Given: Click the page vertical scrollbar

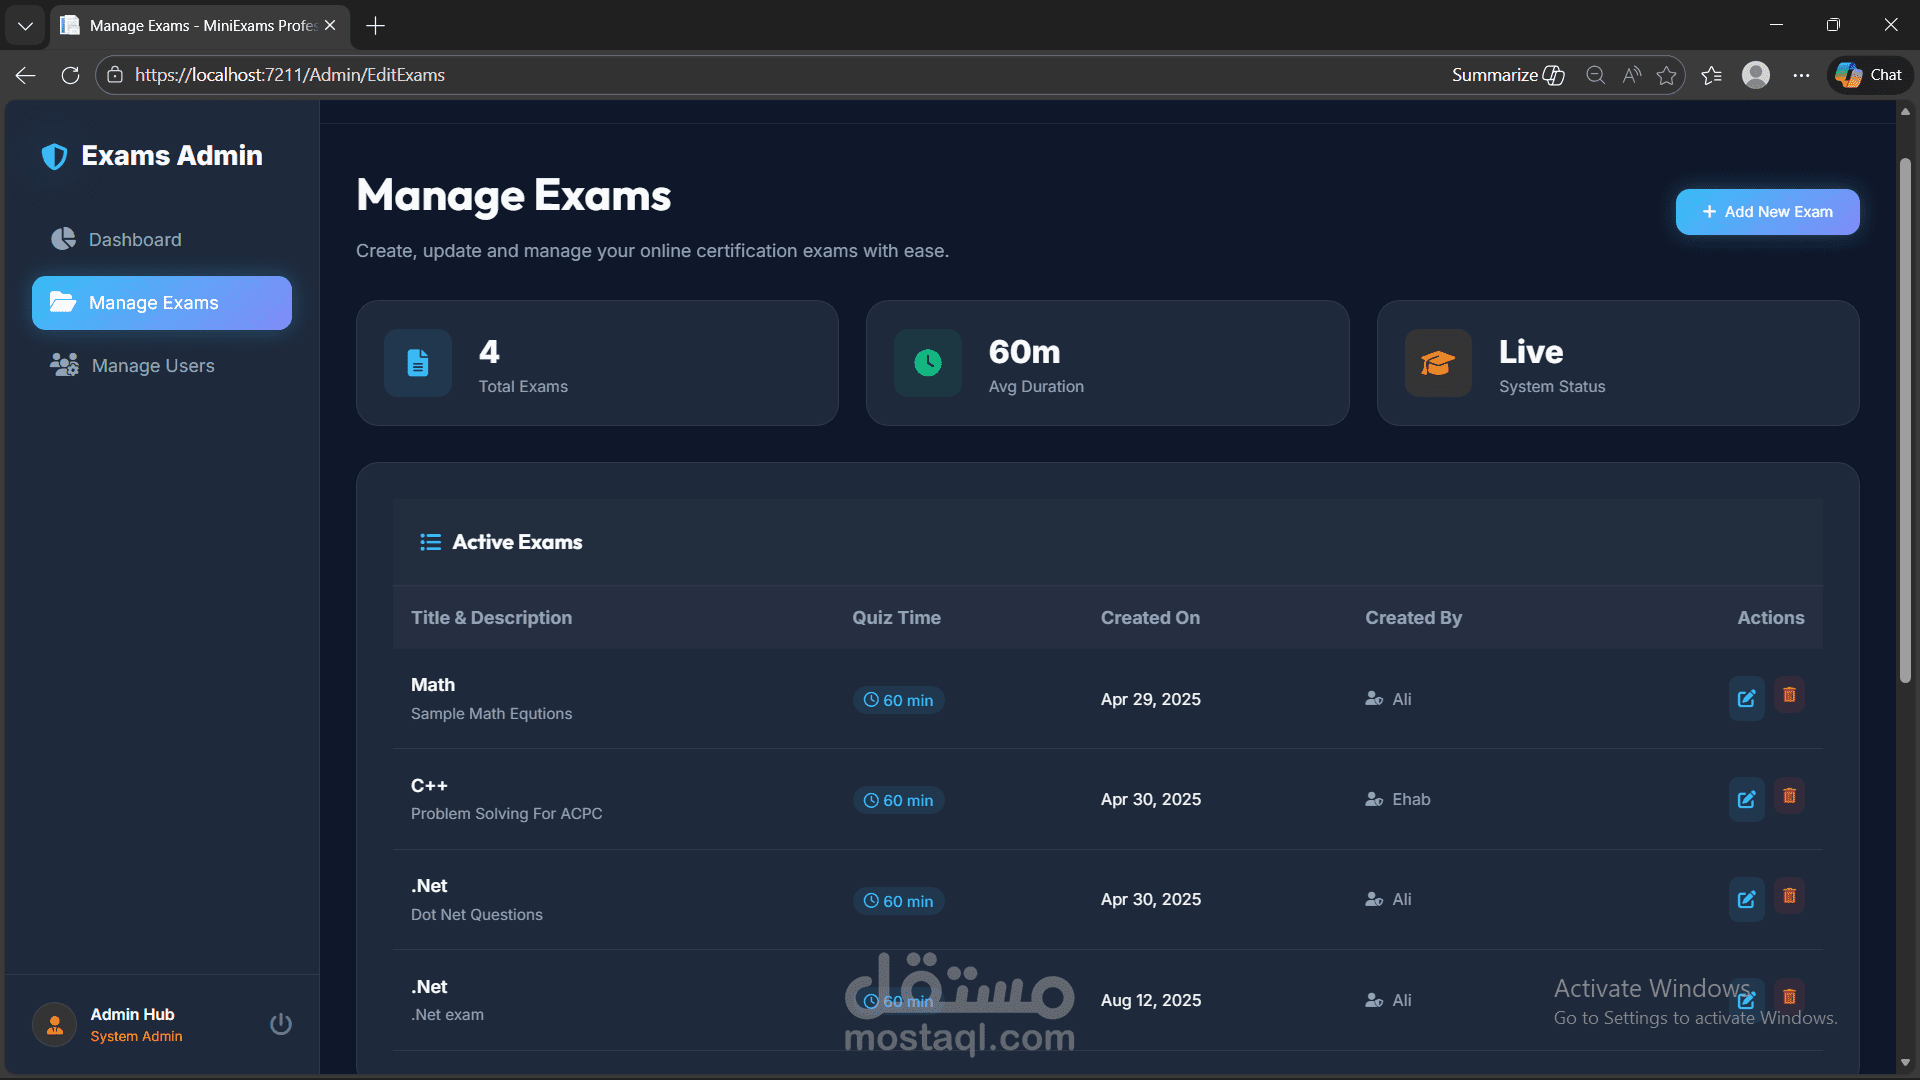Looking at the screenshot, I should [1905, 420].
